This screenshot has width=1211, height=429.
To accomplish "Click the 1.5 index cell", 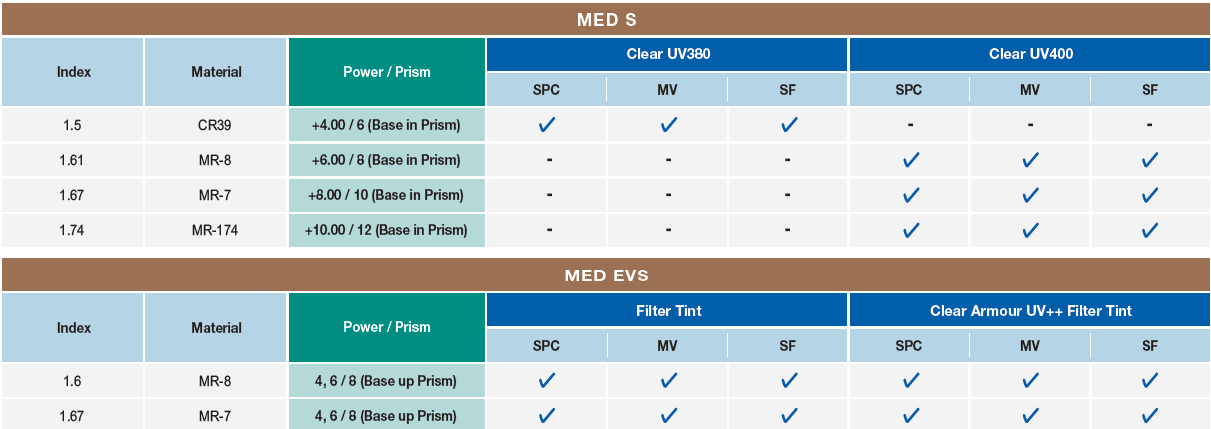I will click(73, 125).
